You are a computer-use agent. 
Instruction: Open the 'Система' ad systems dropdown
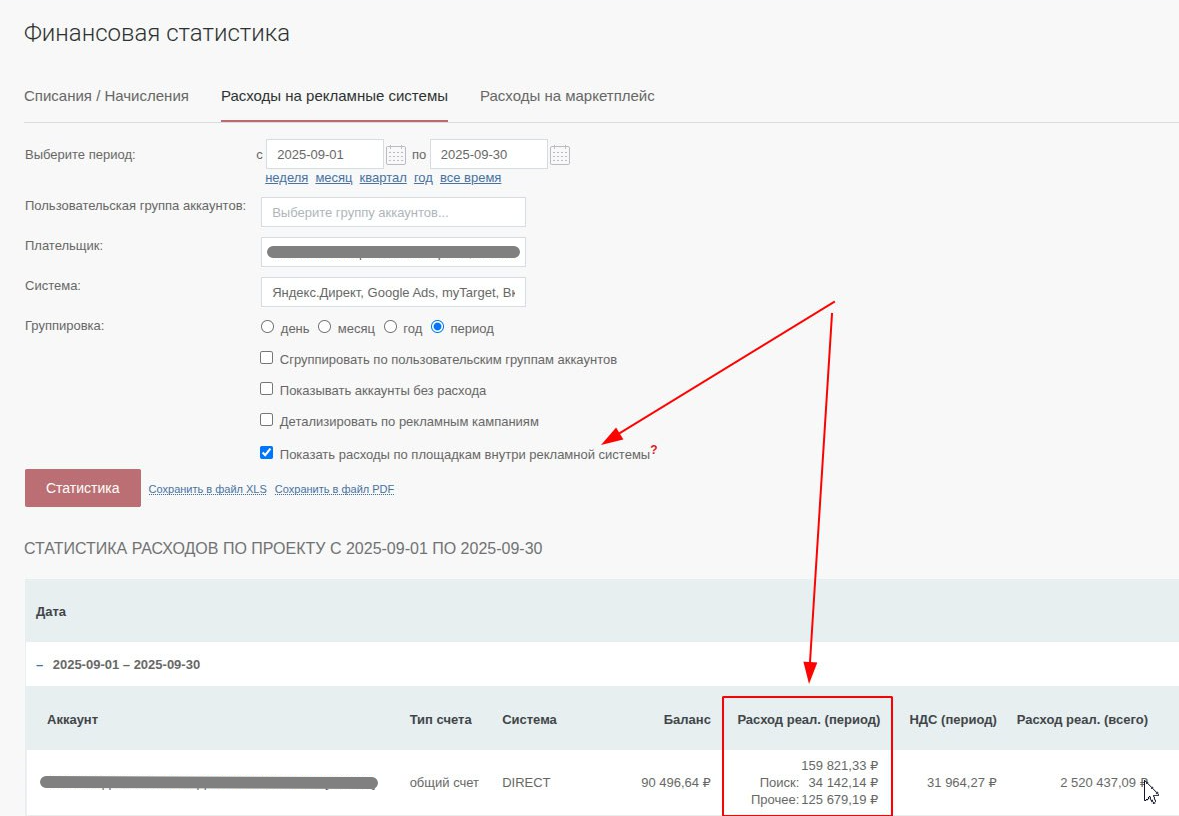[x=393, y=292]
